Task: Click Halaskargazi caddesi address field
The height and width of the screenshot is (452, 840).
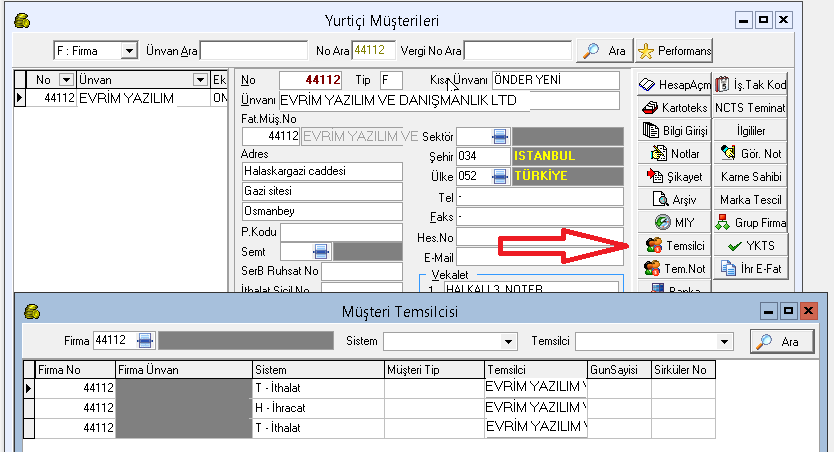Action: point(322,171)
